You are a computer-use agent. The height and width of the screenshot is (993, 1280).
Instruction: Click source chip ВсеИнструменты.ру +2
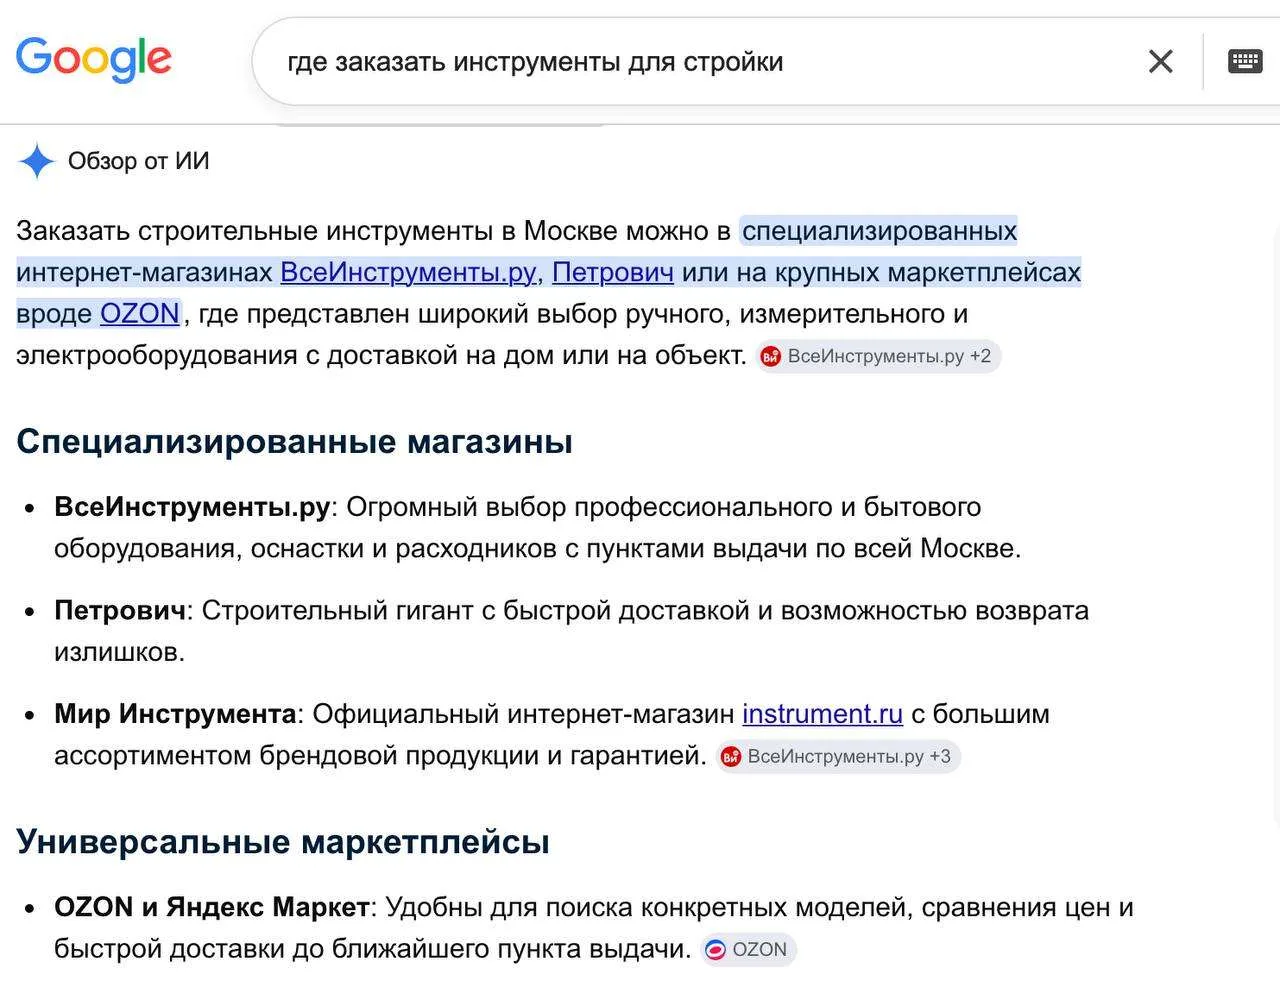pyautogui.click(x=878, y=356)
